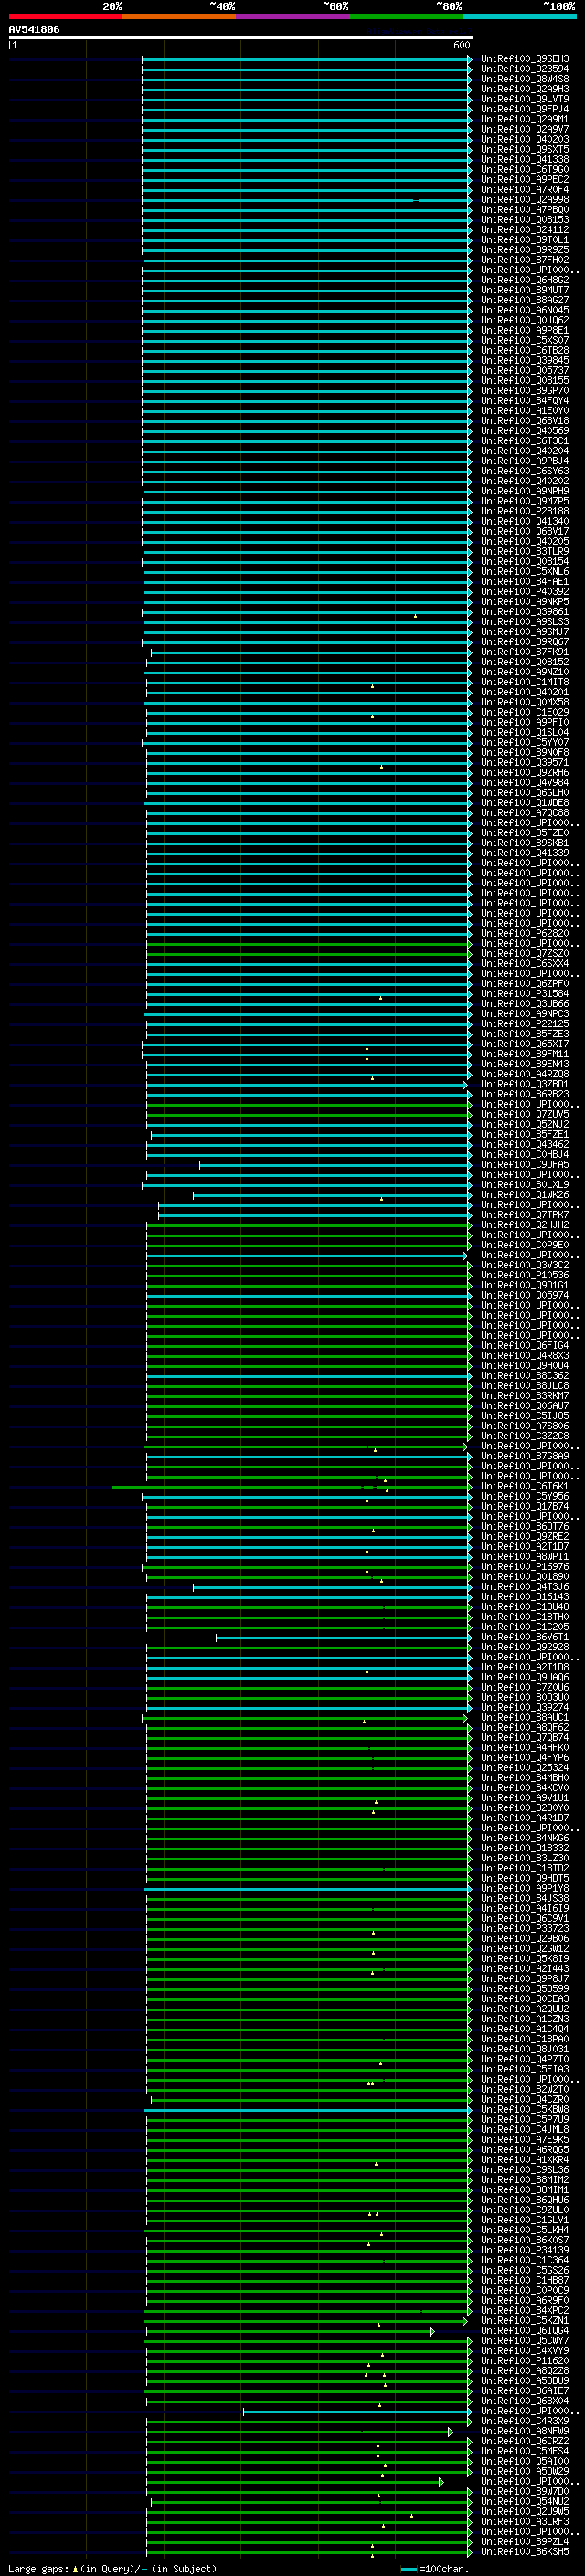
Task: Select the UniRef100_P40392 label
Action: [x=524, y=591]
